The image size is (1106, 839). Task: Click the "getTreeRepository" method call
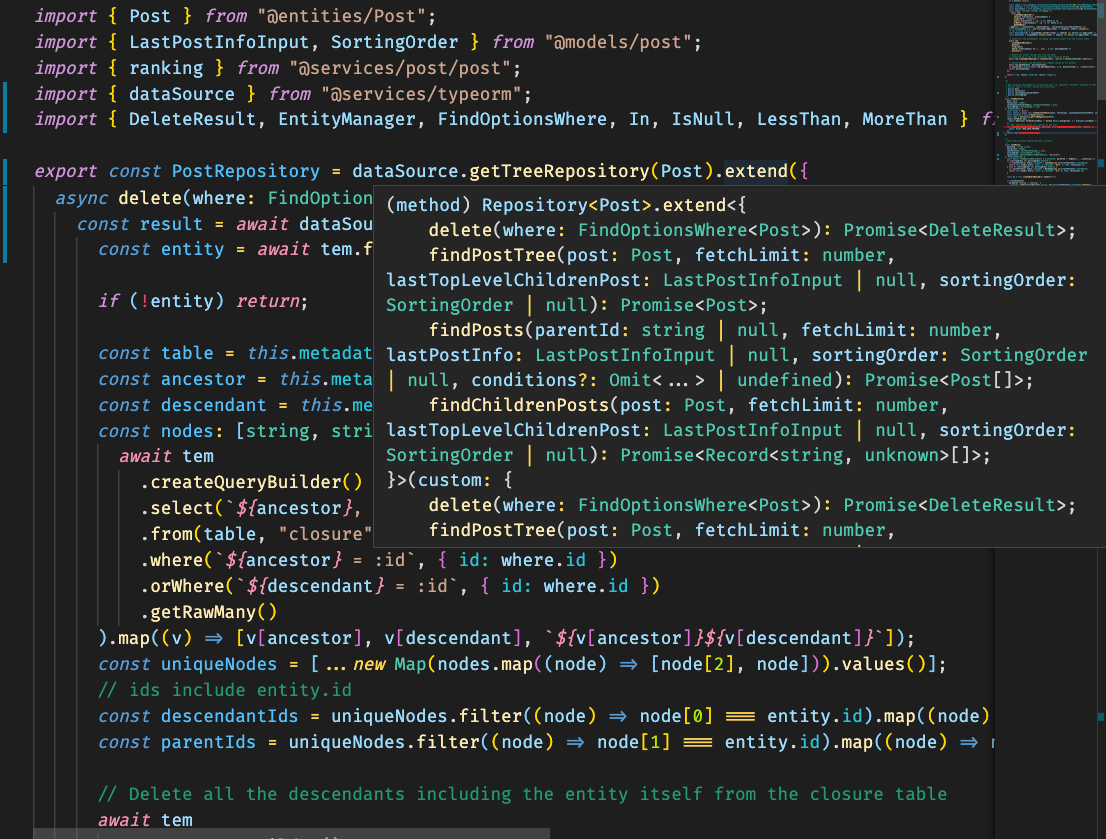[559, 171]
